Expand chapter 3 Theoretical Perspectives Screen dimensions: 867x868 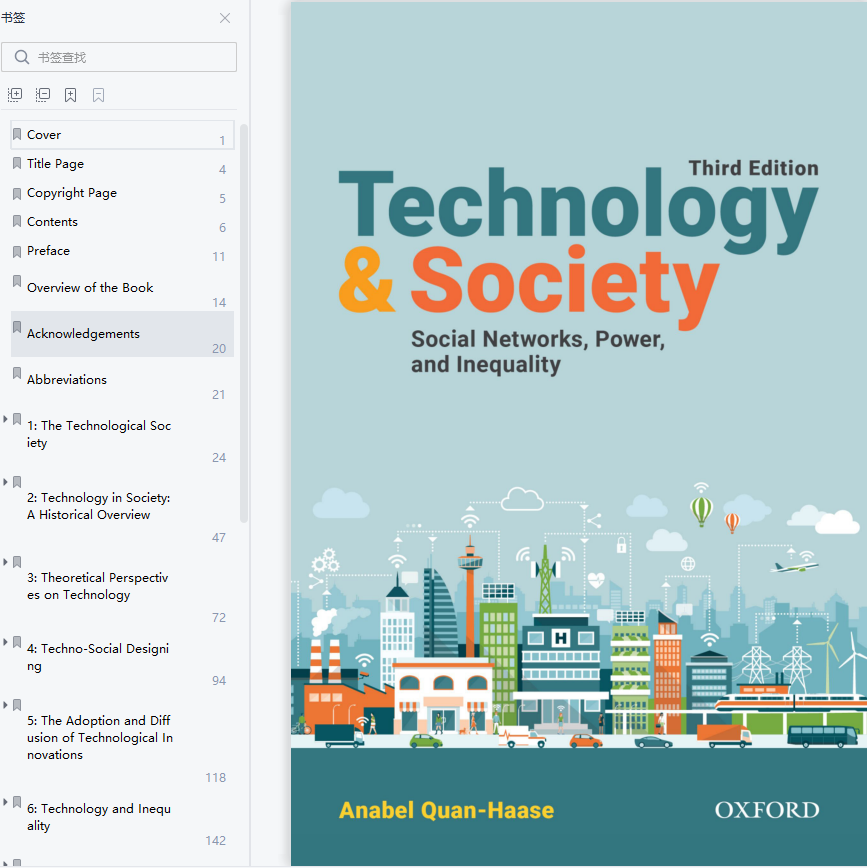(x=5, y=562)
